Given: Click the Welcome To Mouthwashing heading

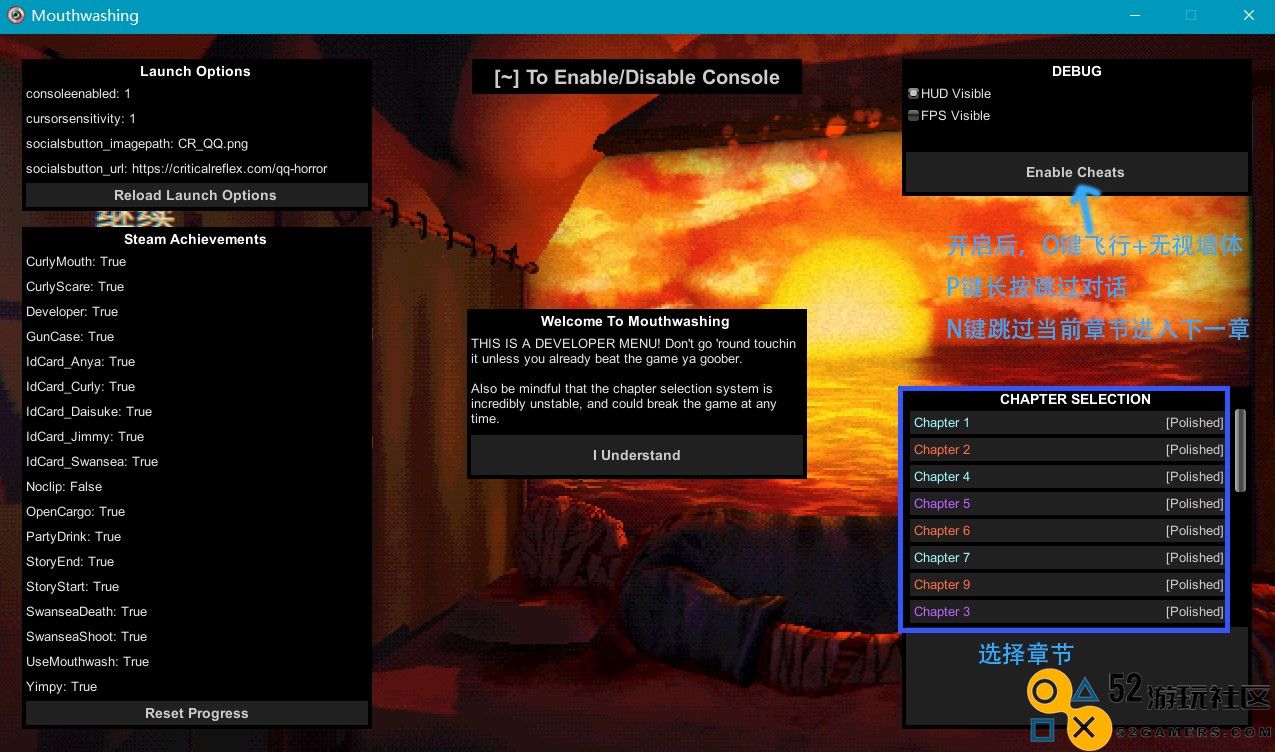Looking at the screenshot, I should click(x=635, y=321).
